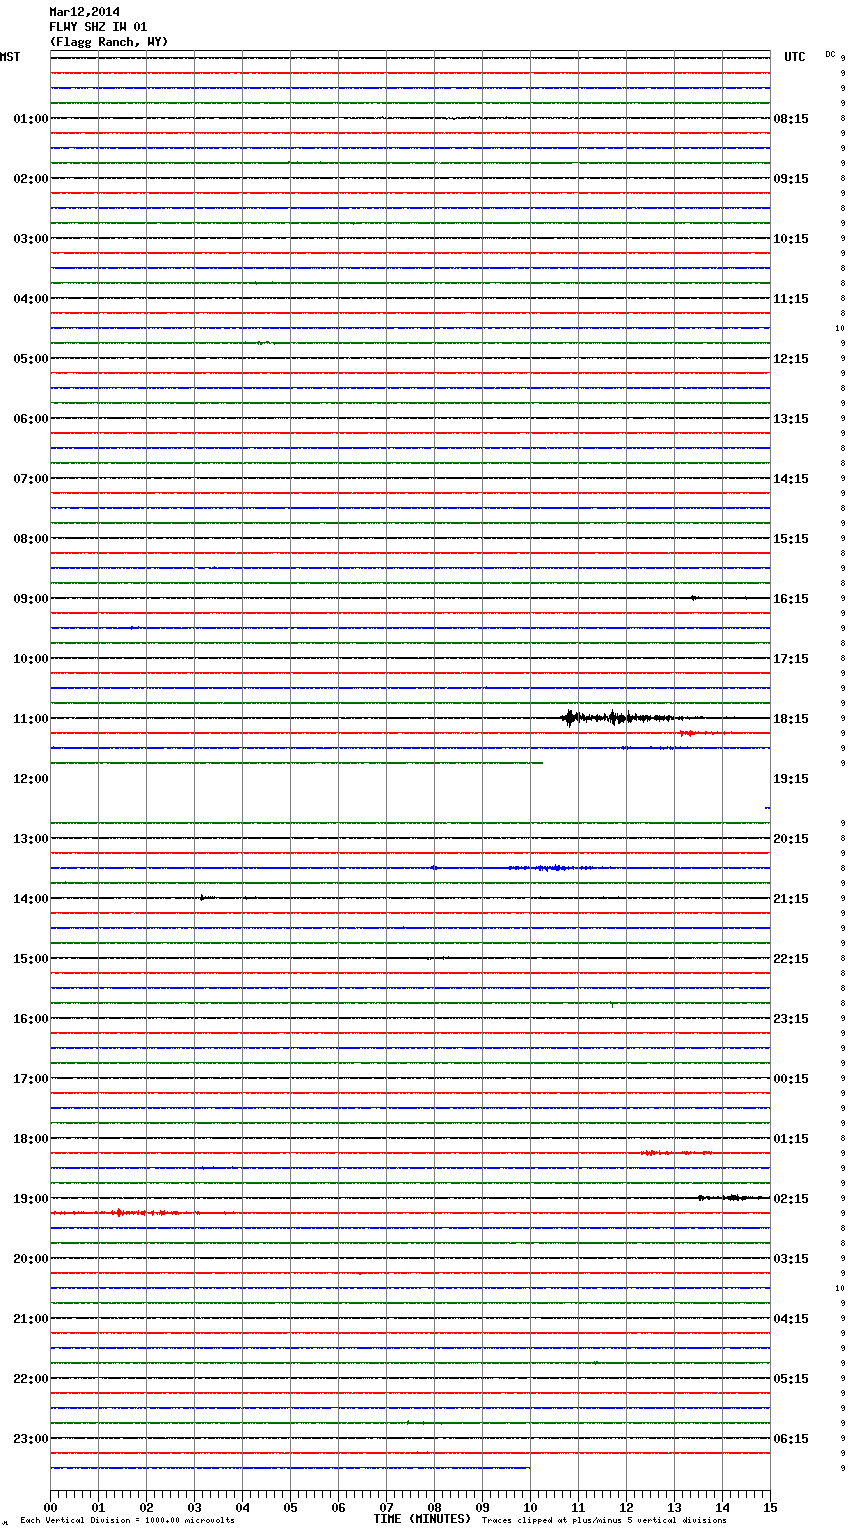
Task: Click the "14:00" MST hour label
Action: [x=30, y=899]
